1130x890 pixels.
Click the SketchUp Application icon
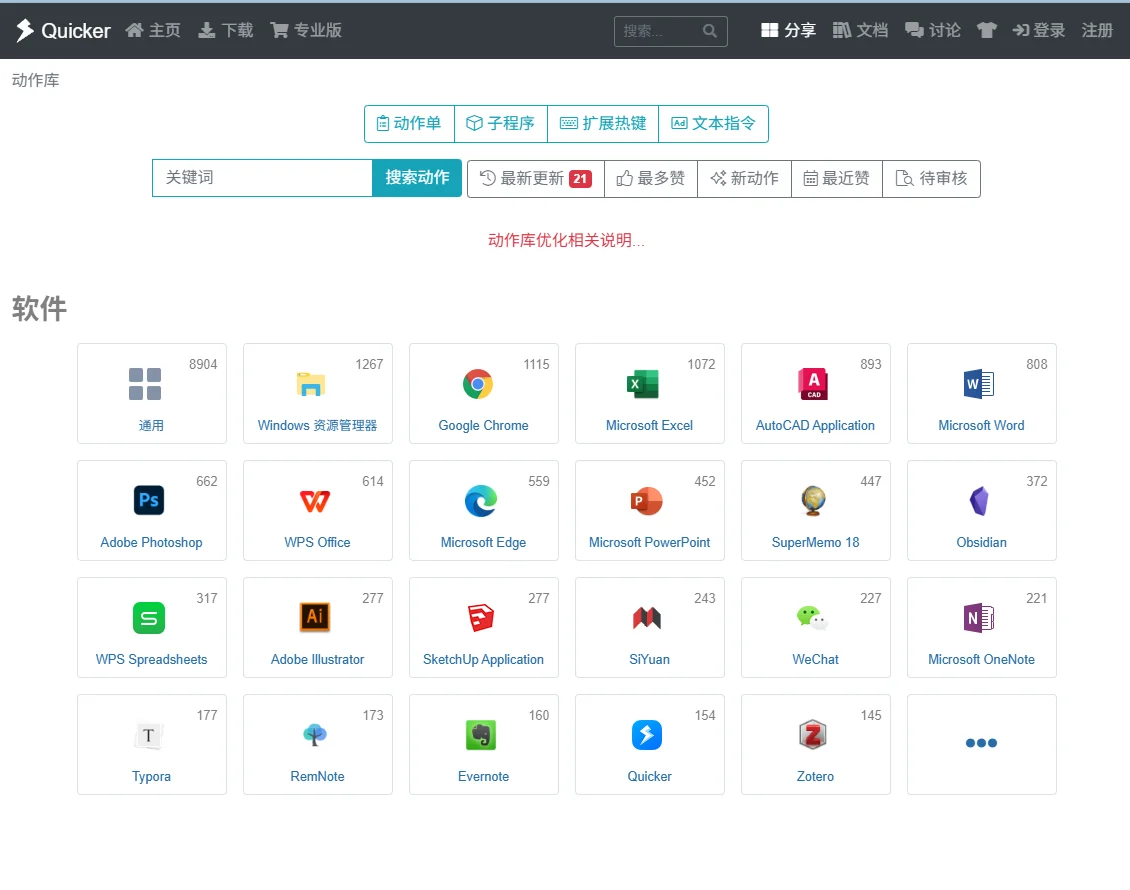(x=481, y=618)
